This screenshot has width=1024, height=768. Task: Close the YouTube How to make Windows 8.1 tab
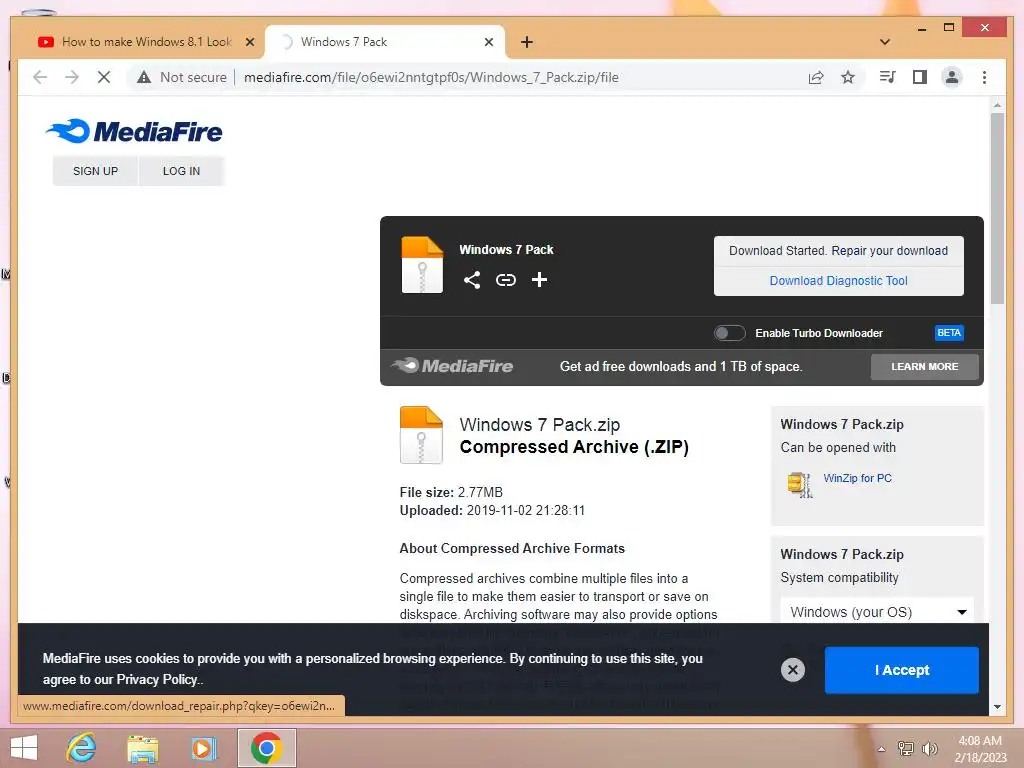tap(249, 42)
